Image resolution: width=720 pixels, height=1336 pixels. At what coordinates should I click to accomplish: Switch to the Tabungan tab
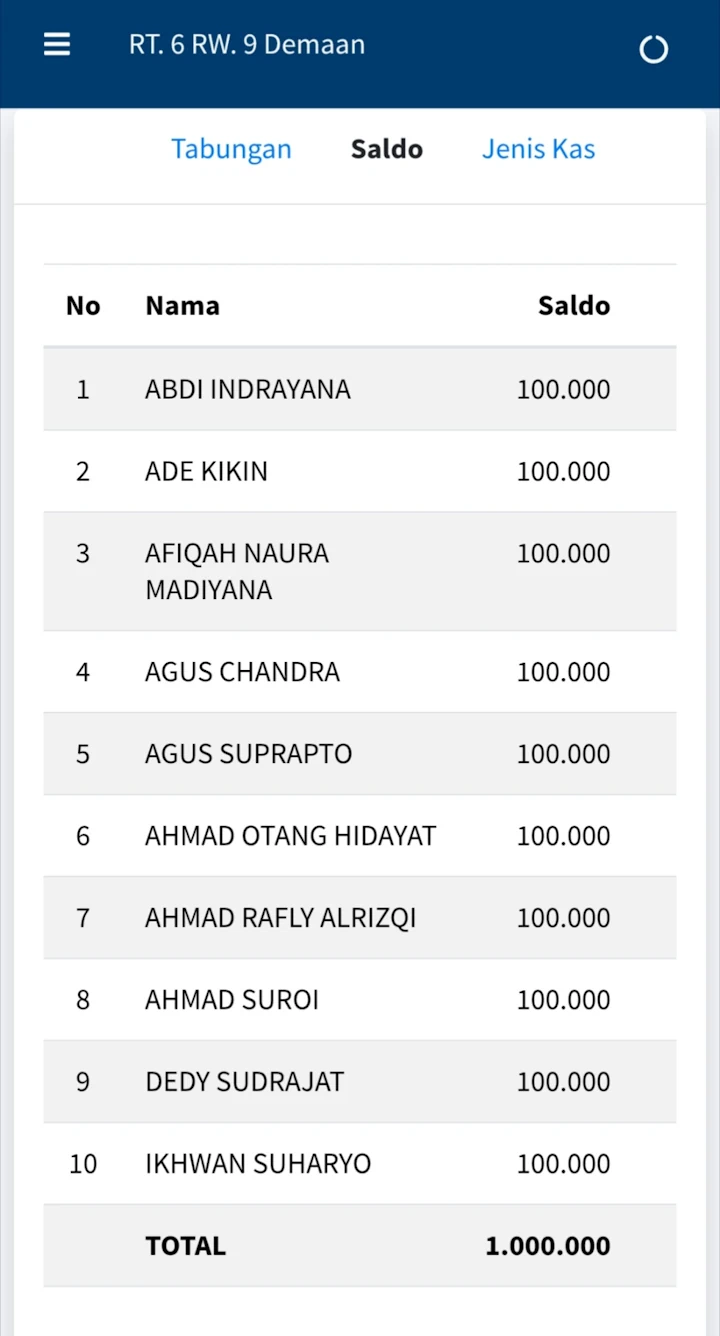click(231, 149)
